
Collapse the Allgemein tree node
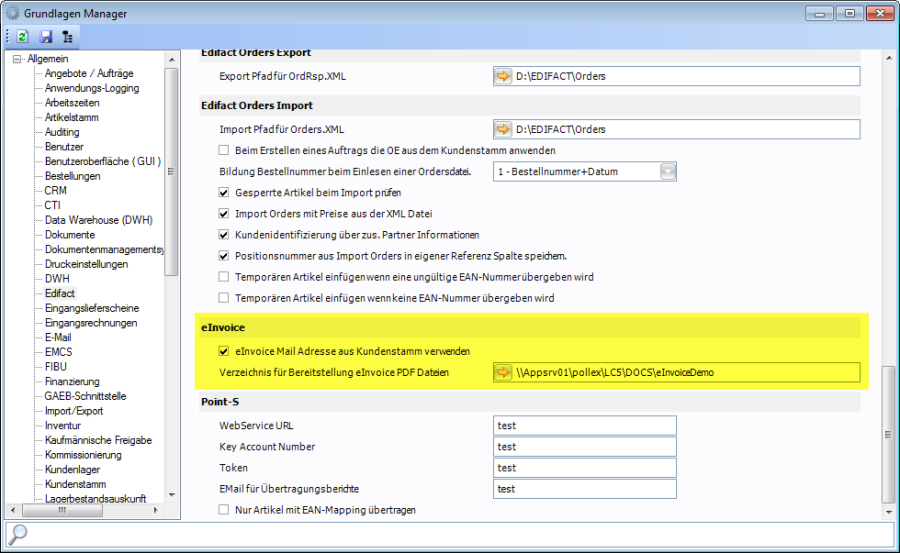tap(17, 59)
